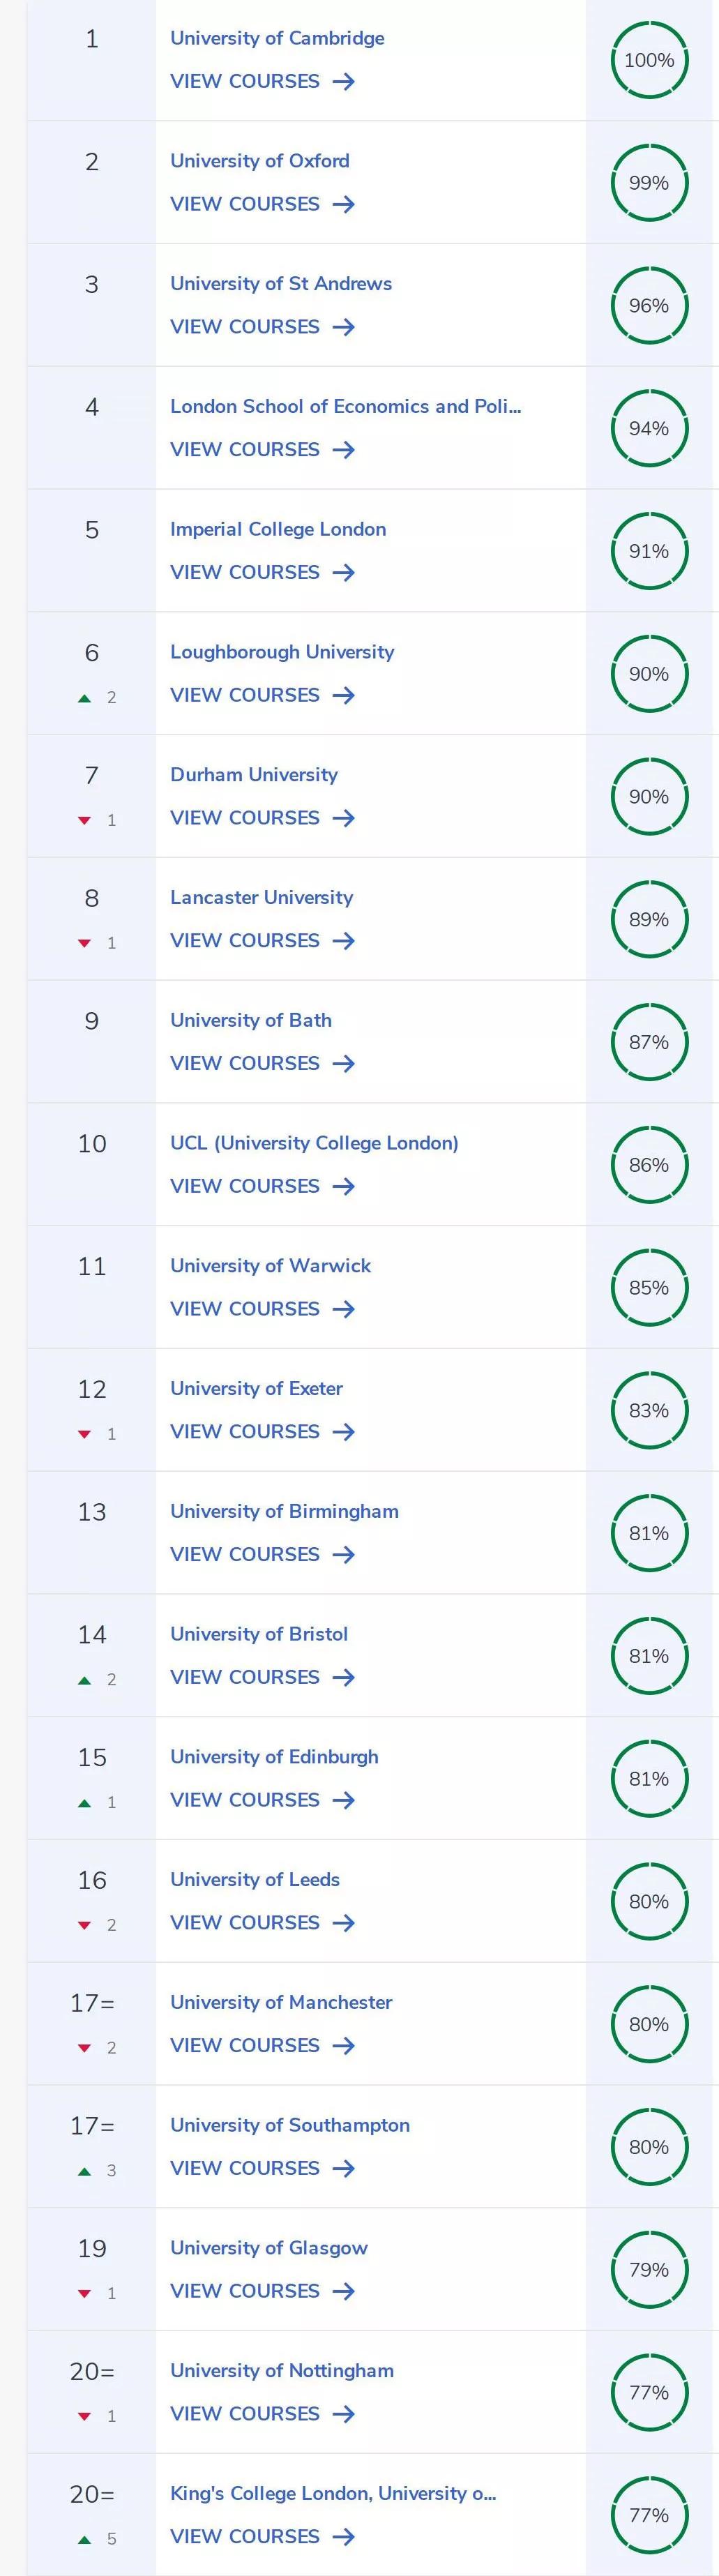Image resolution: width=719 pixels, height=2576 pixels.
Task: Click arrow icon under University of Warwick
Action: click(344, 1309)
